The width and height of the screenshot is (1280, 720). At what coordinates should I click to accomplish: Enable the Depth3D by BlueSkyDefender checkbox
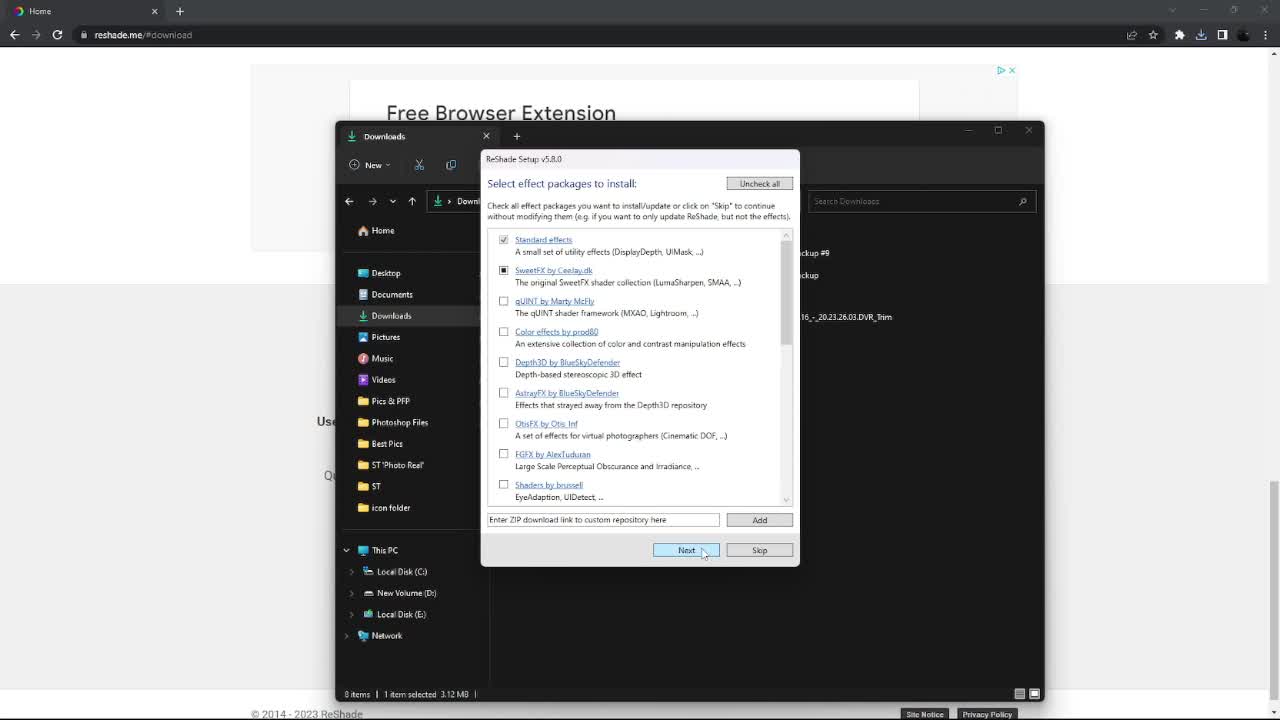click(504, 362)
